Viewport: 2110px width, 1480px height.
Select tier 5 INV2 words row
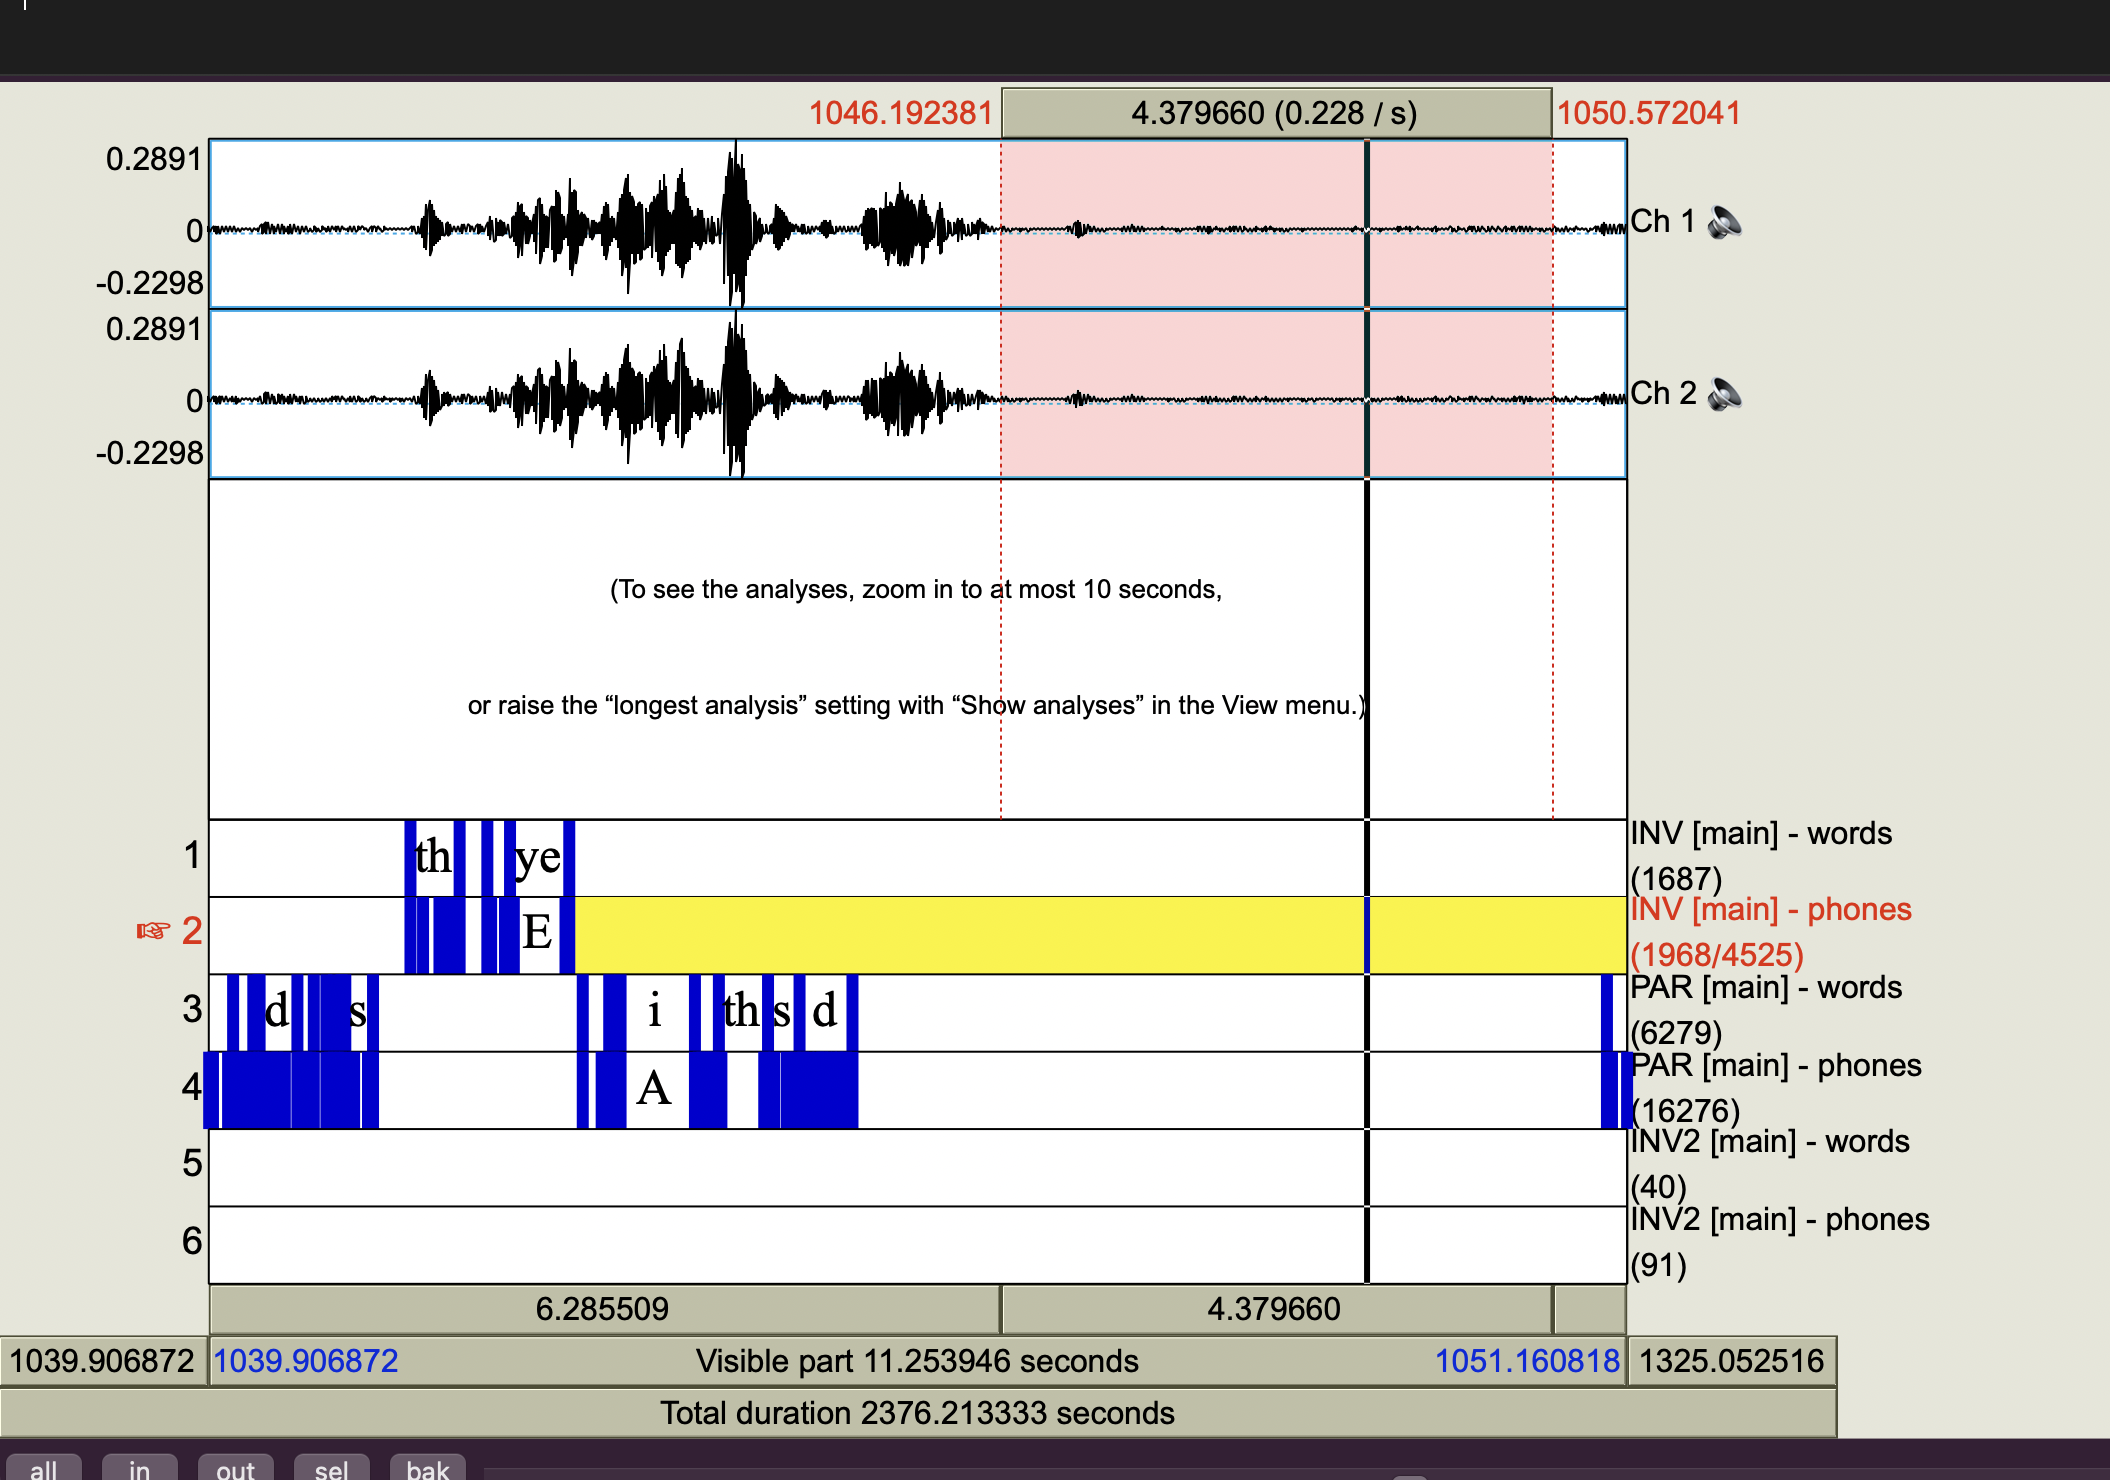(x=917, y=1167)
